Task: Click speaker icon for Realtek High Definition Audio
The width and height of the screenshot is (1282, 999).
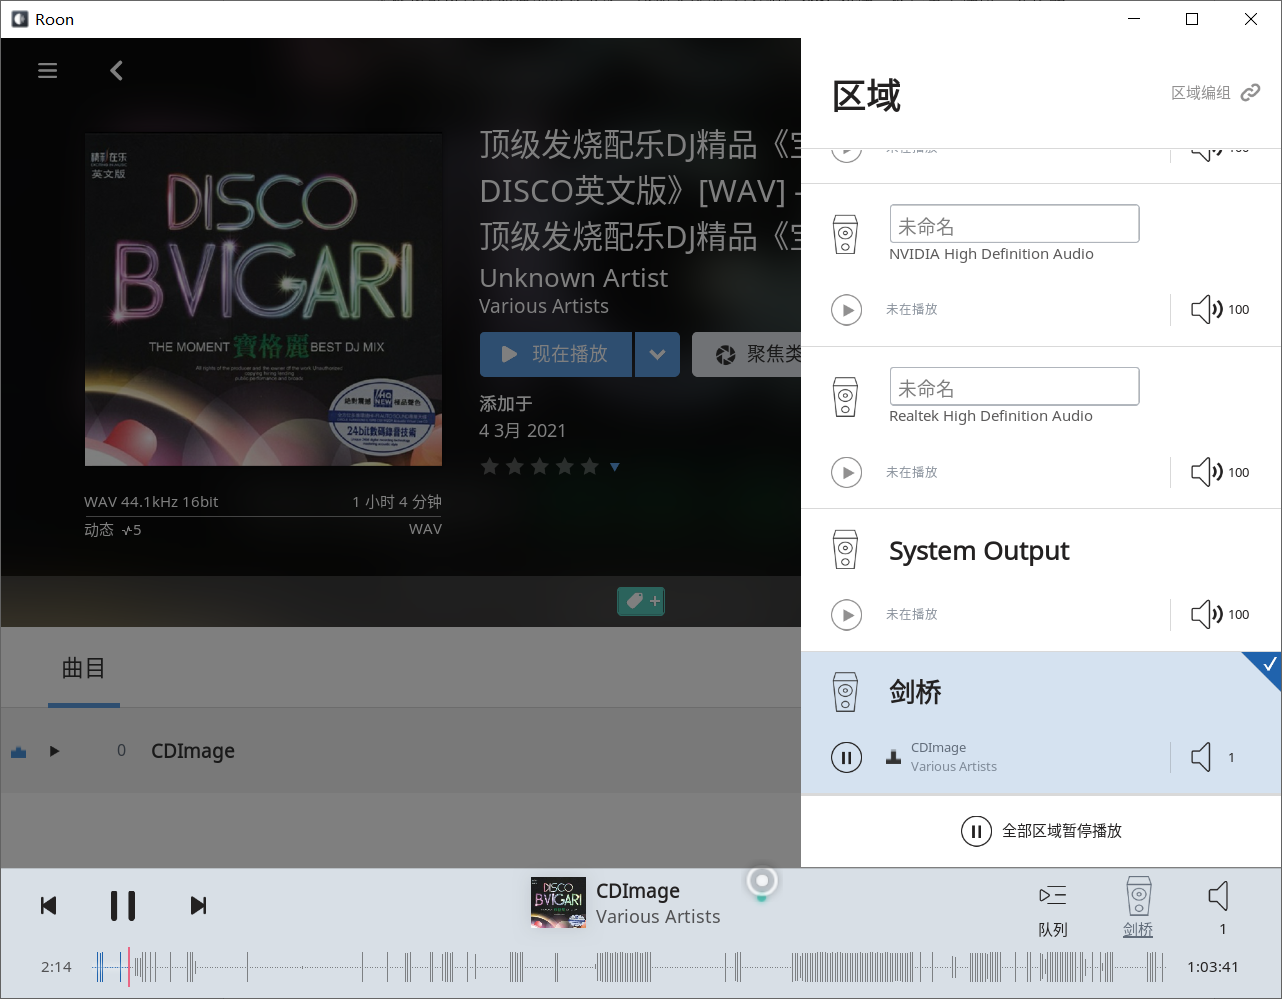Action: click(846, 397)
